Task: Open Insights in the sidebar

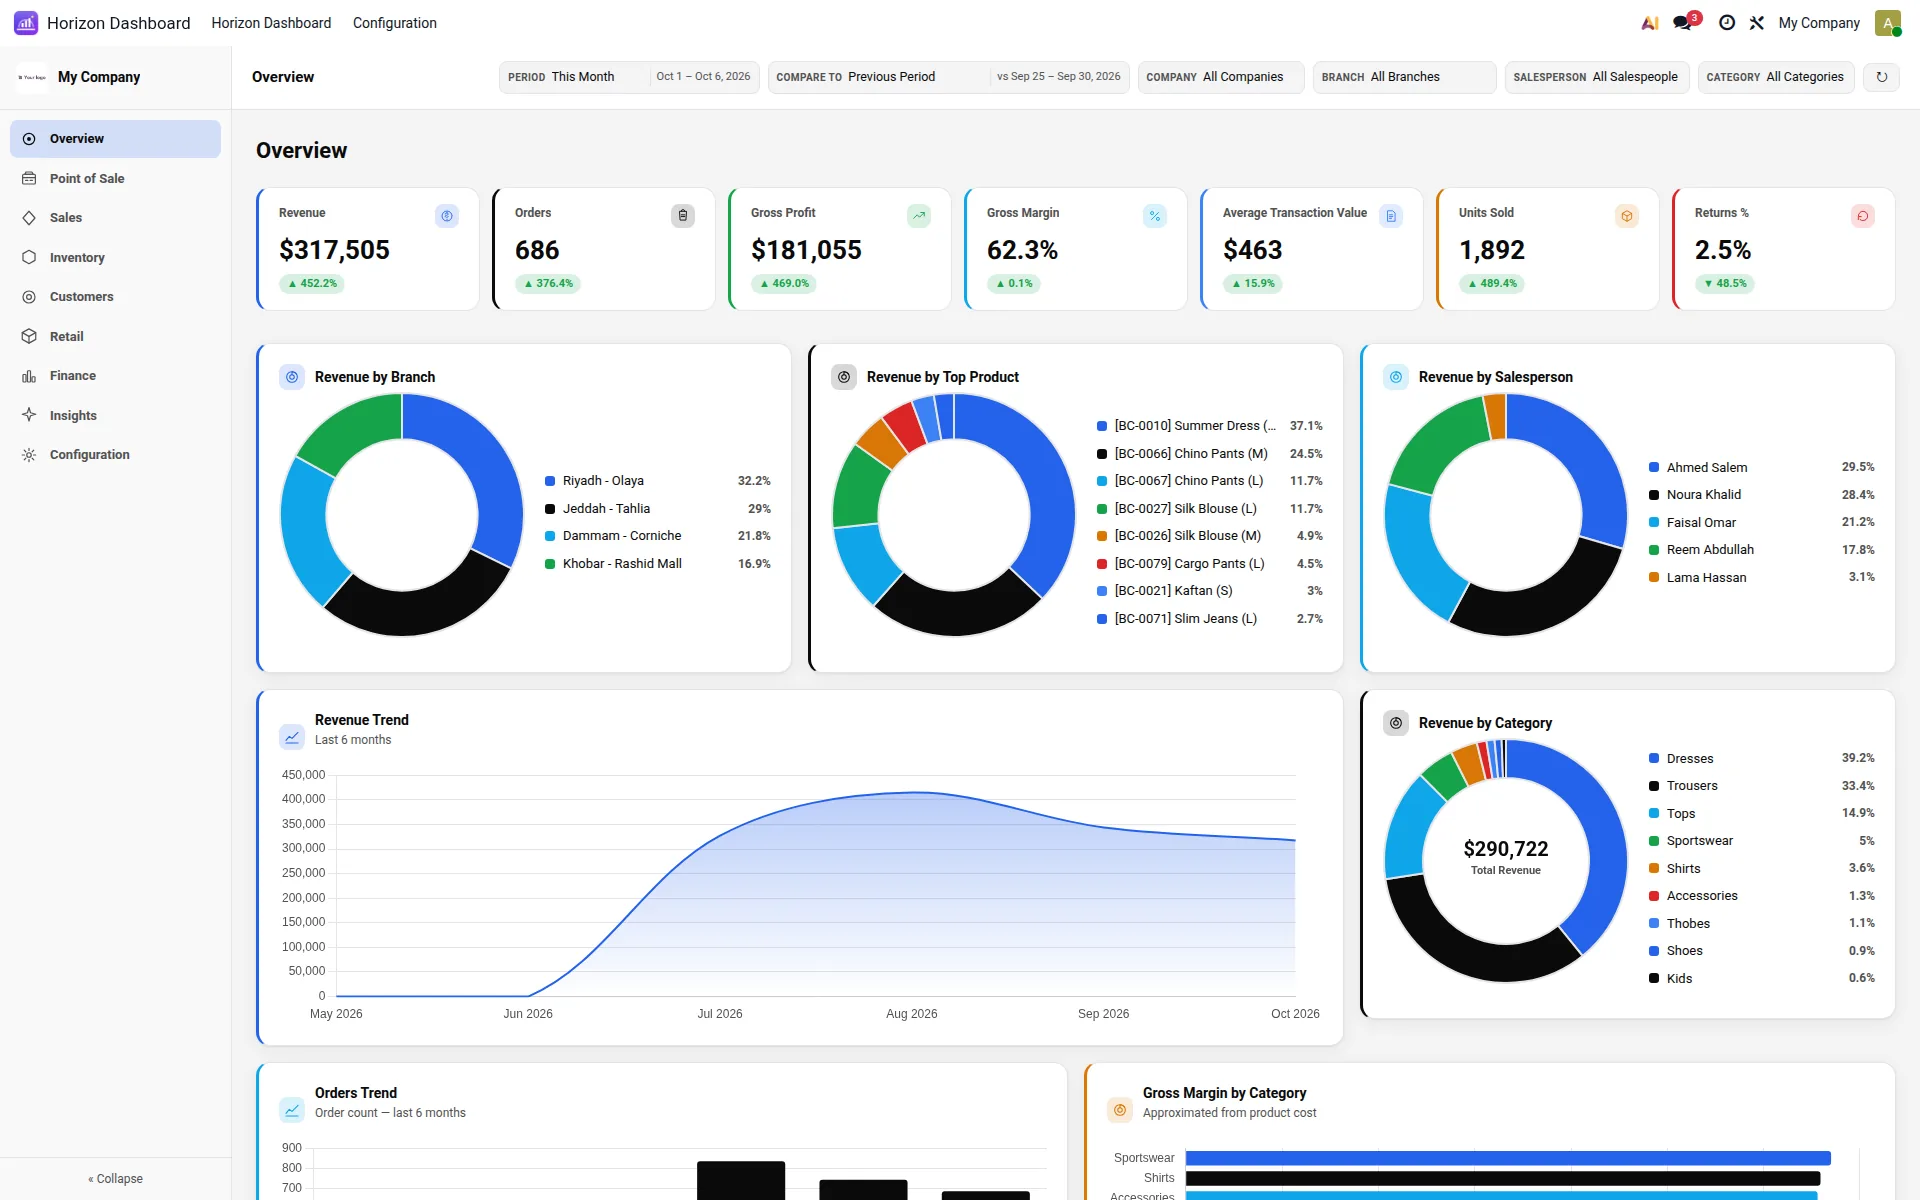Action: pos(115,416)
